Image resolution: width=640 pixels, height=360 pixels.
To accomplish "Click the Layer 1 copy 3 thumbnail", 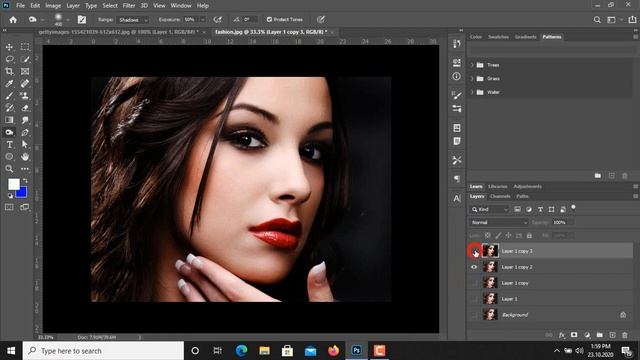I will point(490,251).
